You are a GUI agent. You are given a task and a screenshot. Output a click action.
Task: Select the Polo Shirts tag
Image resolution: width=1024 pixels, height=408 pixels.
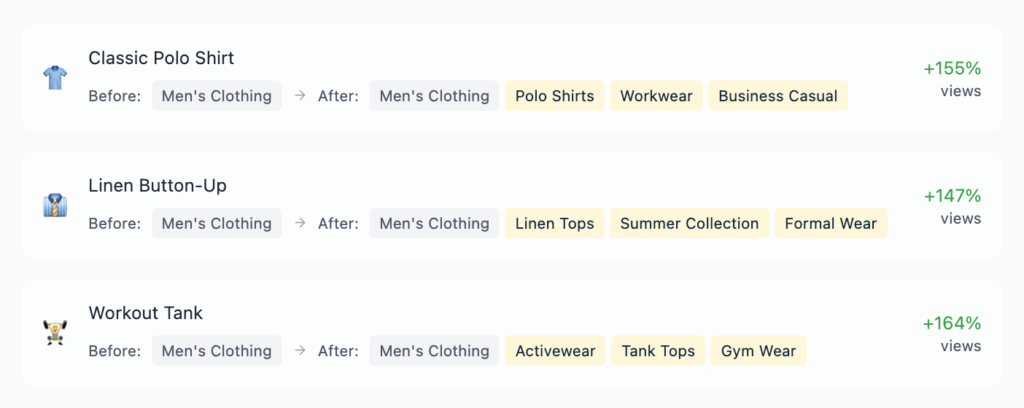click(x=554, y=95)
